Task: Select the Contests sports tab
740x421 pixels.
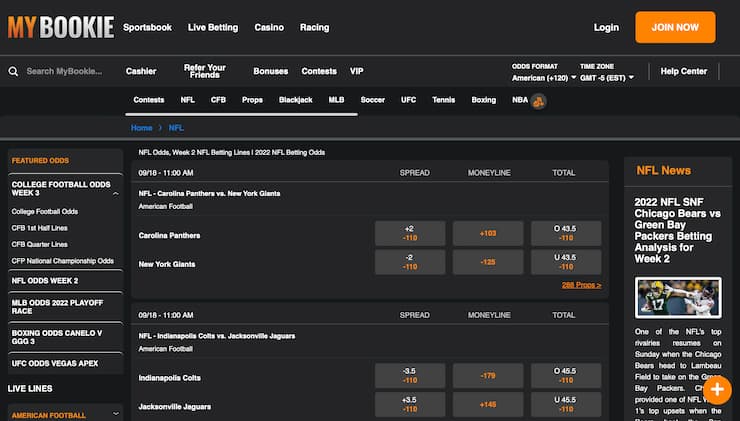Action: click(149, 100)
